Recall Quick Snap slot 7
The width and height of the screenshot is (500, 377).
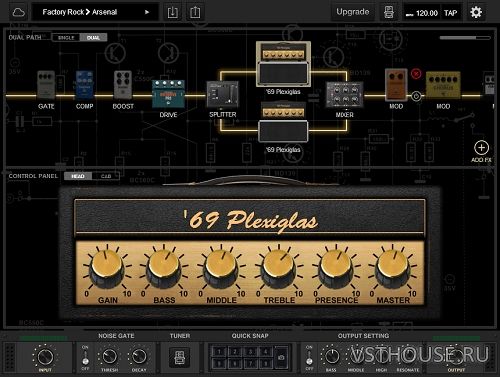click(x=250, y=363)
